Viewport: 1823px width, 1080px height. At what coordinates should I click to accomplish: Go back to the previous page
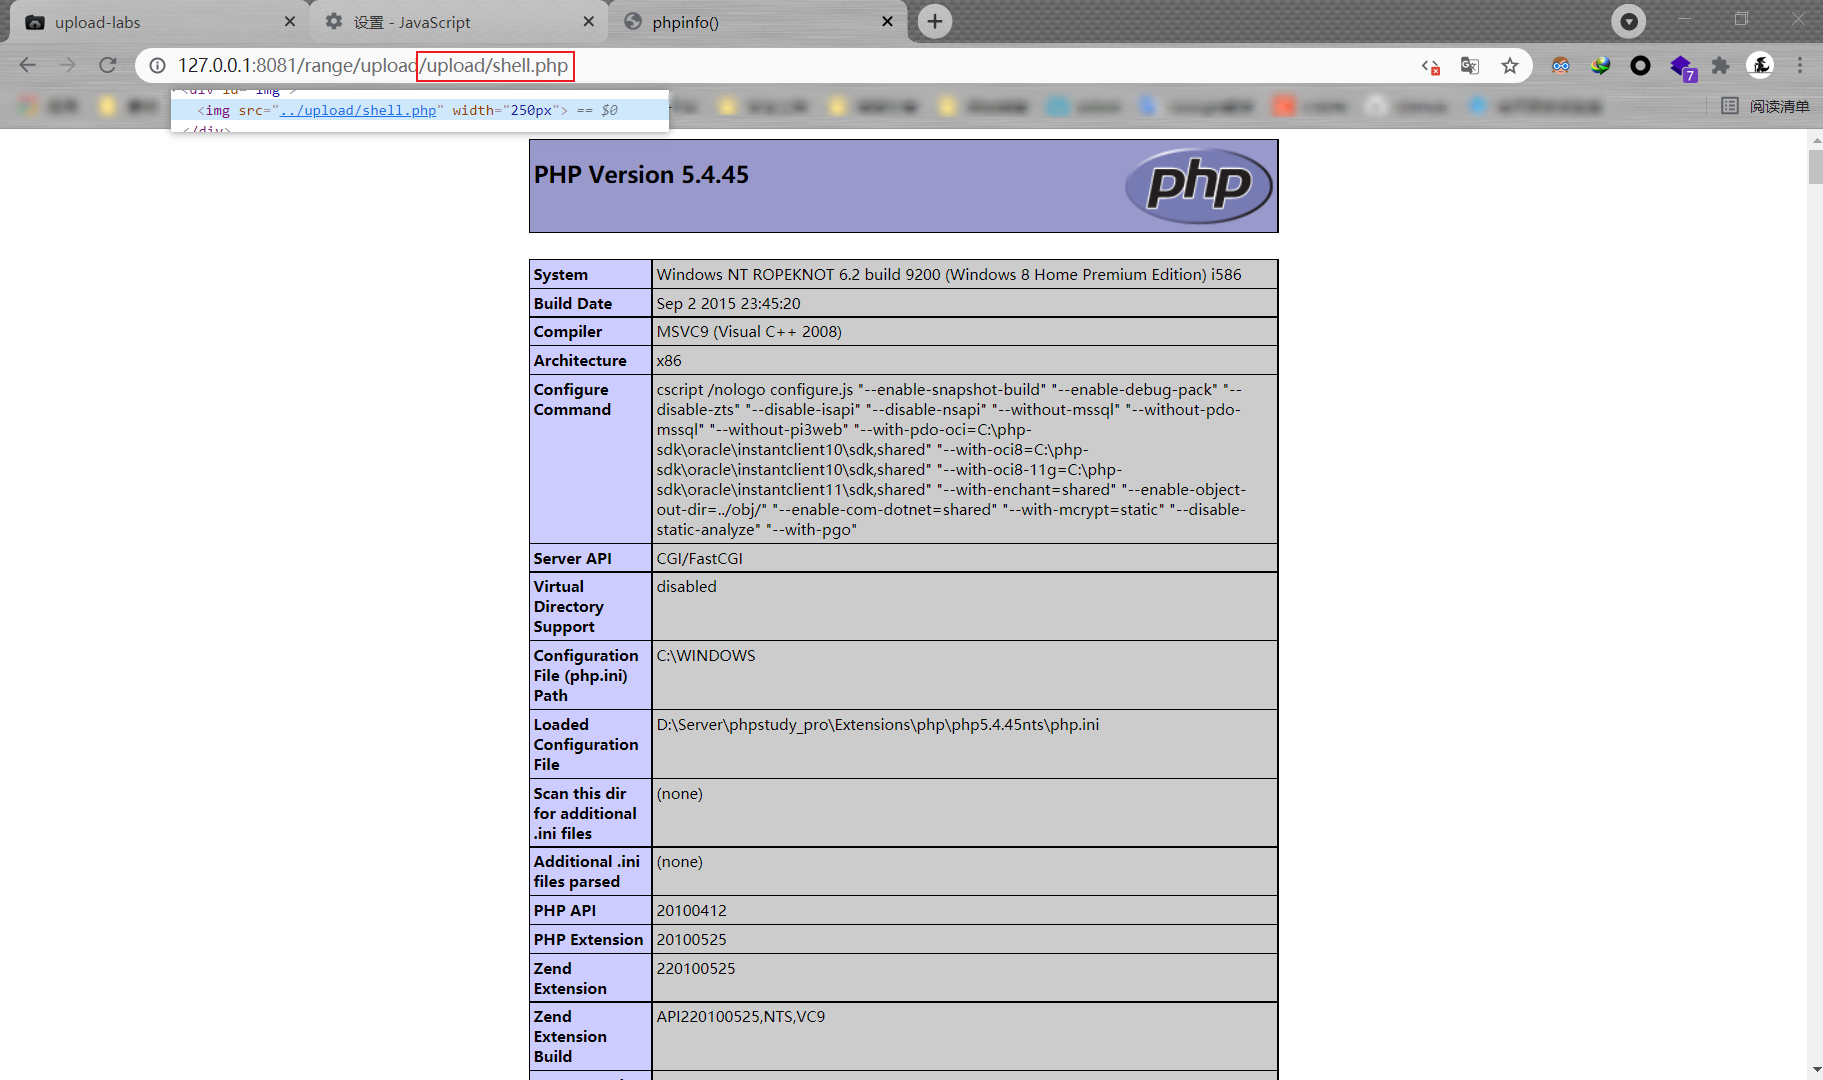[28, 65]
